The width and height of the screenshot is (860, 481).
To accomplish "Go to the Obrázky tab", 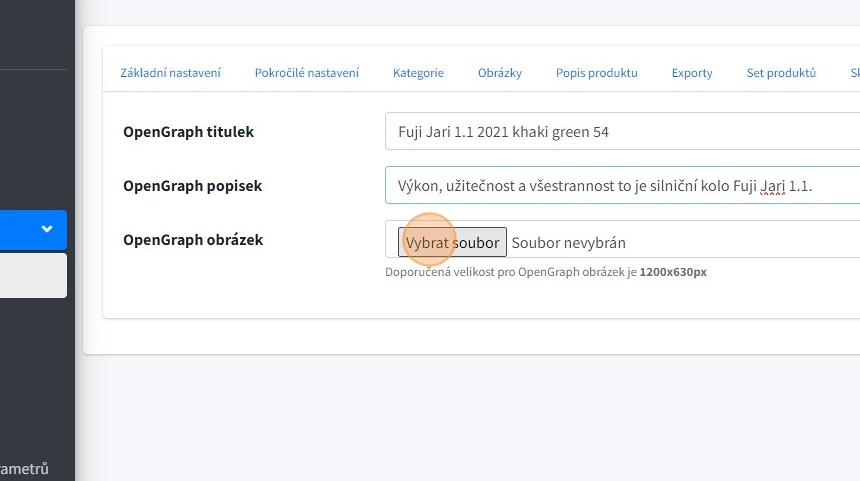I will [499, 73].
